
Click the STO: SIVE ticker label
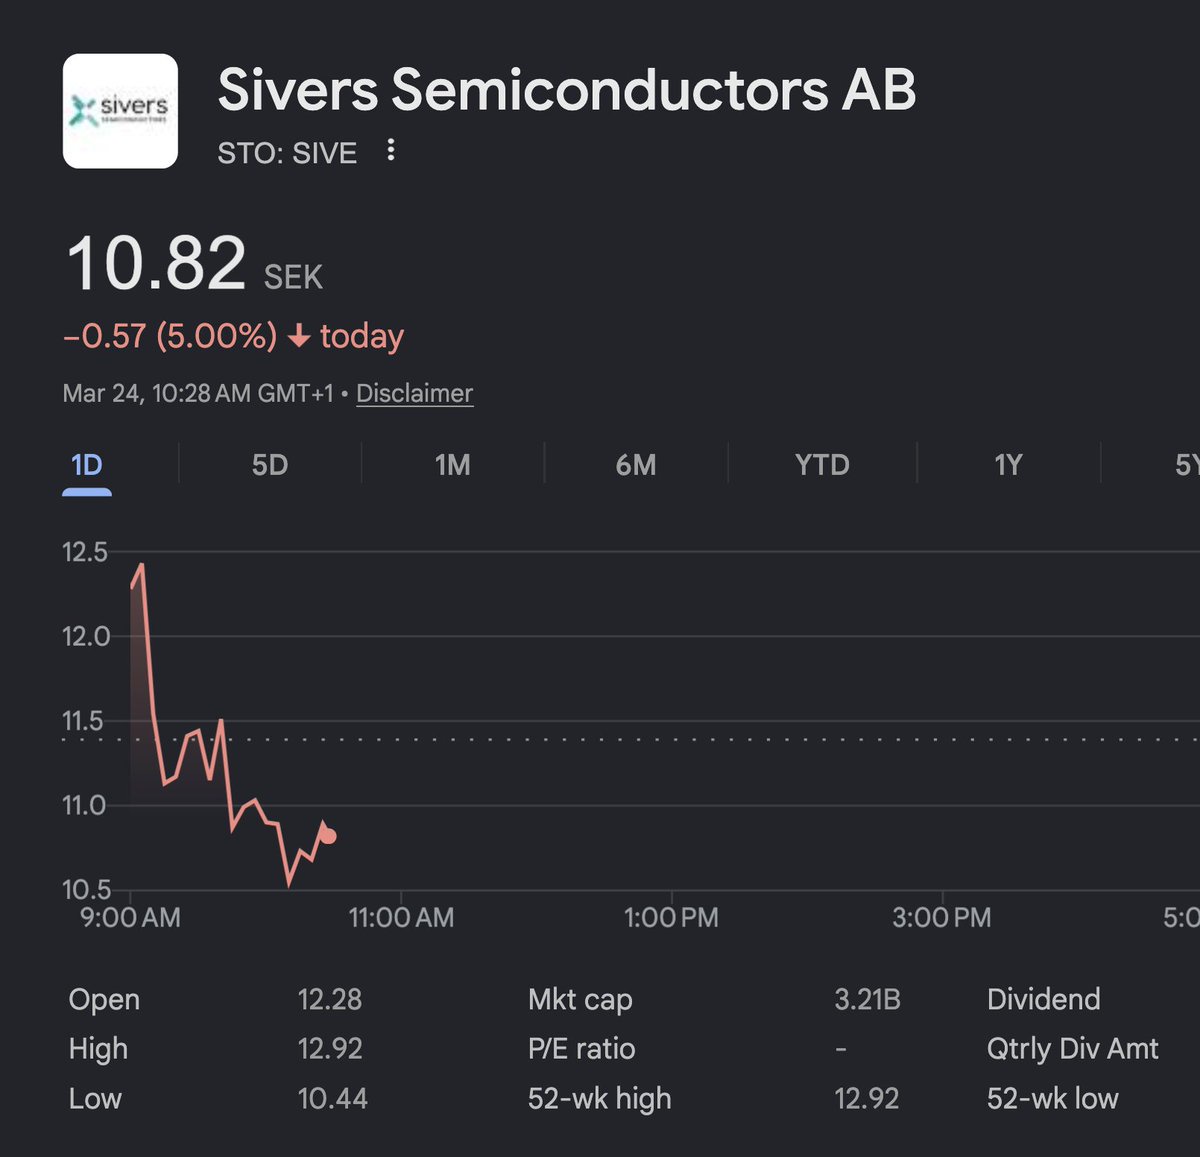(287, 153)
